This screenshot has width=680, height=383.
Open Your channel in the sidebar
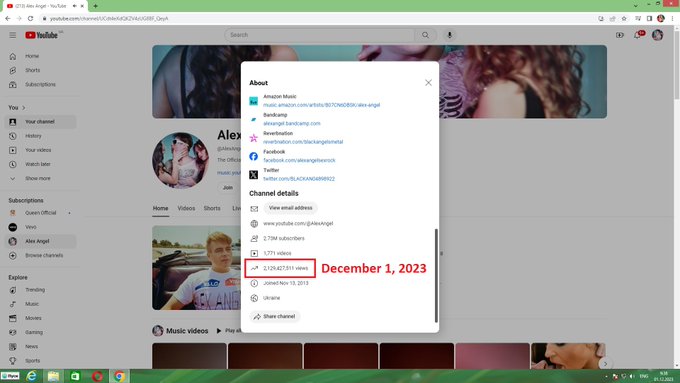[x=40, y=122]
